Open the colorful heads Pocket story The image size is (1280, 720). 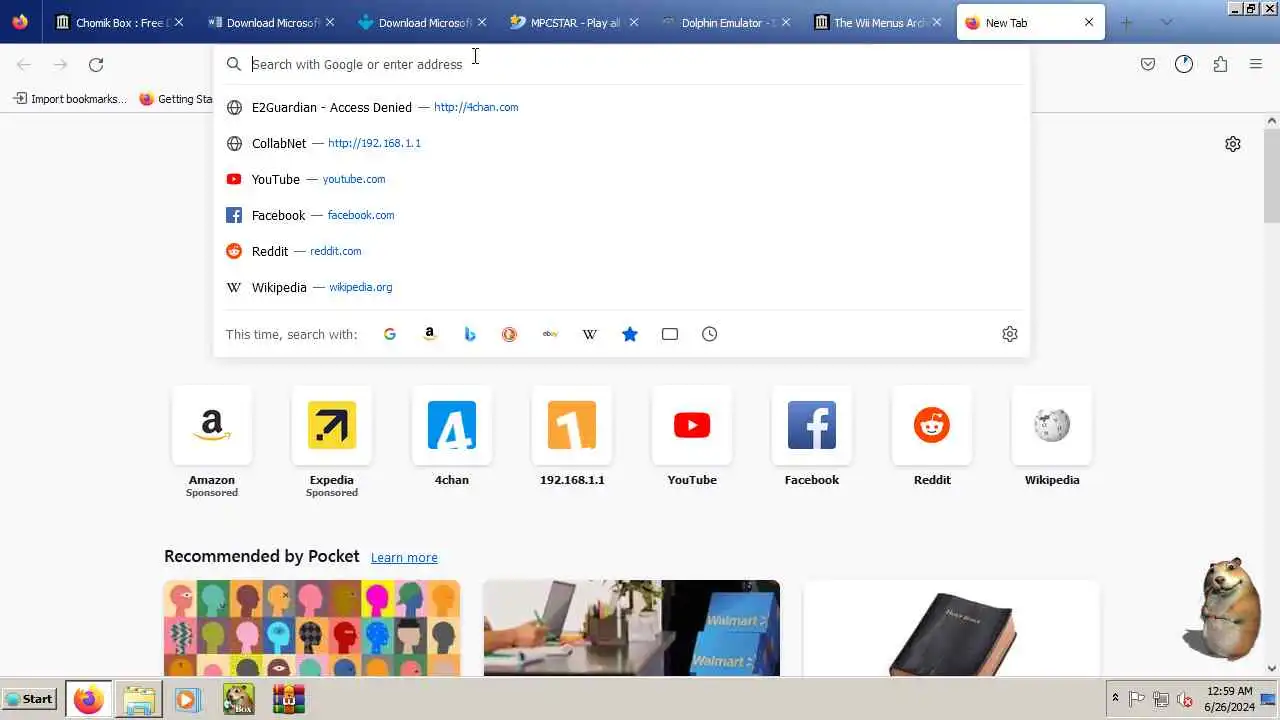point(312,628)
